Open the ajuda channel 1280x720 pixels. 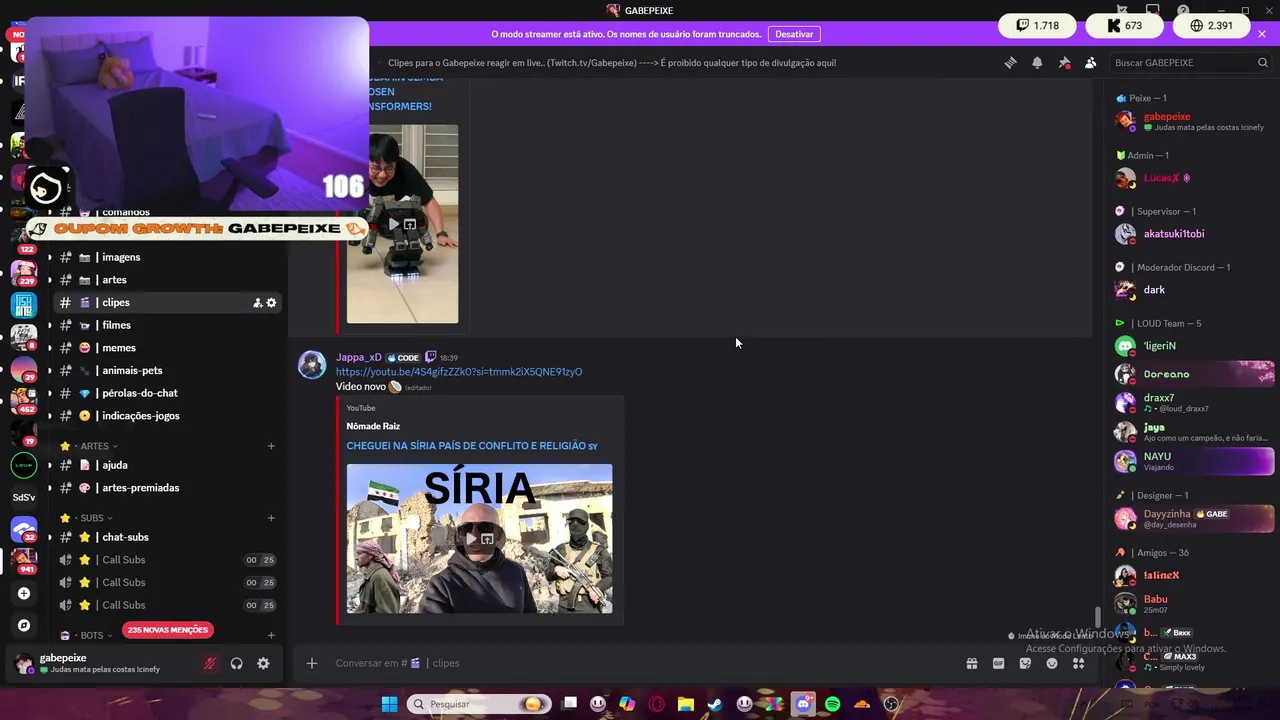165,465
